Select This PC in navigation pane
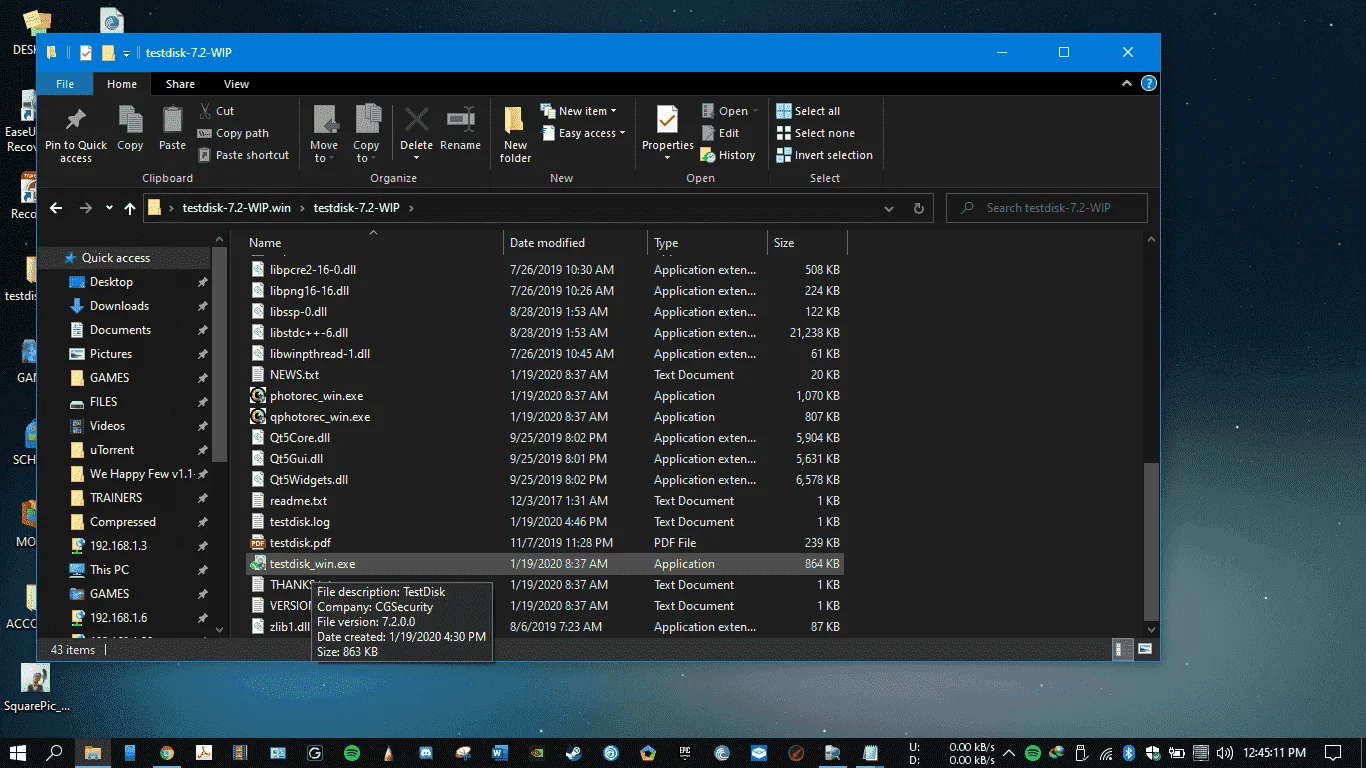Image resolution: width=1366 pixels, height=768 pixels. [109, 570]
